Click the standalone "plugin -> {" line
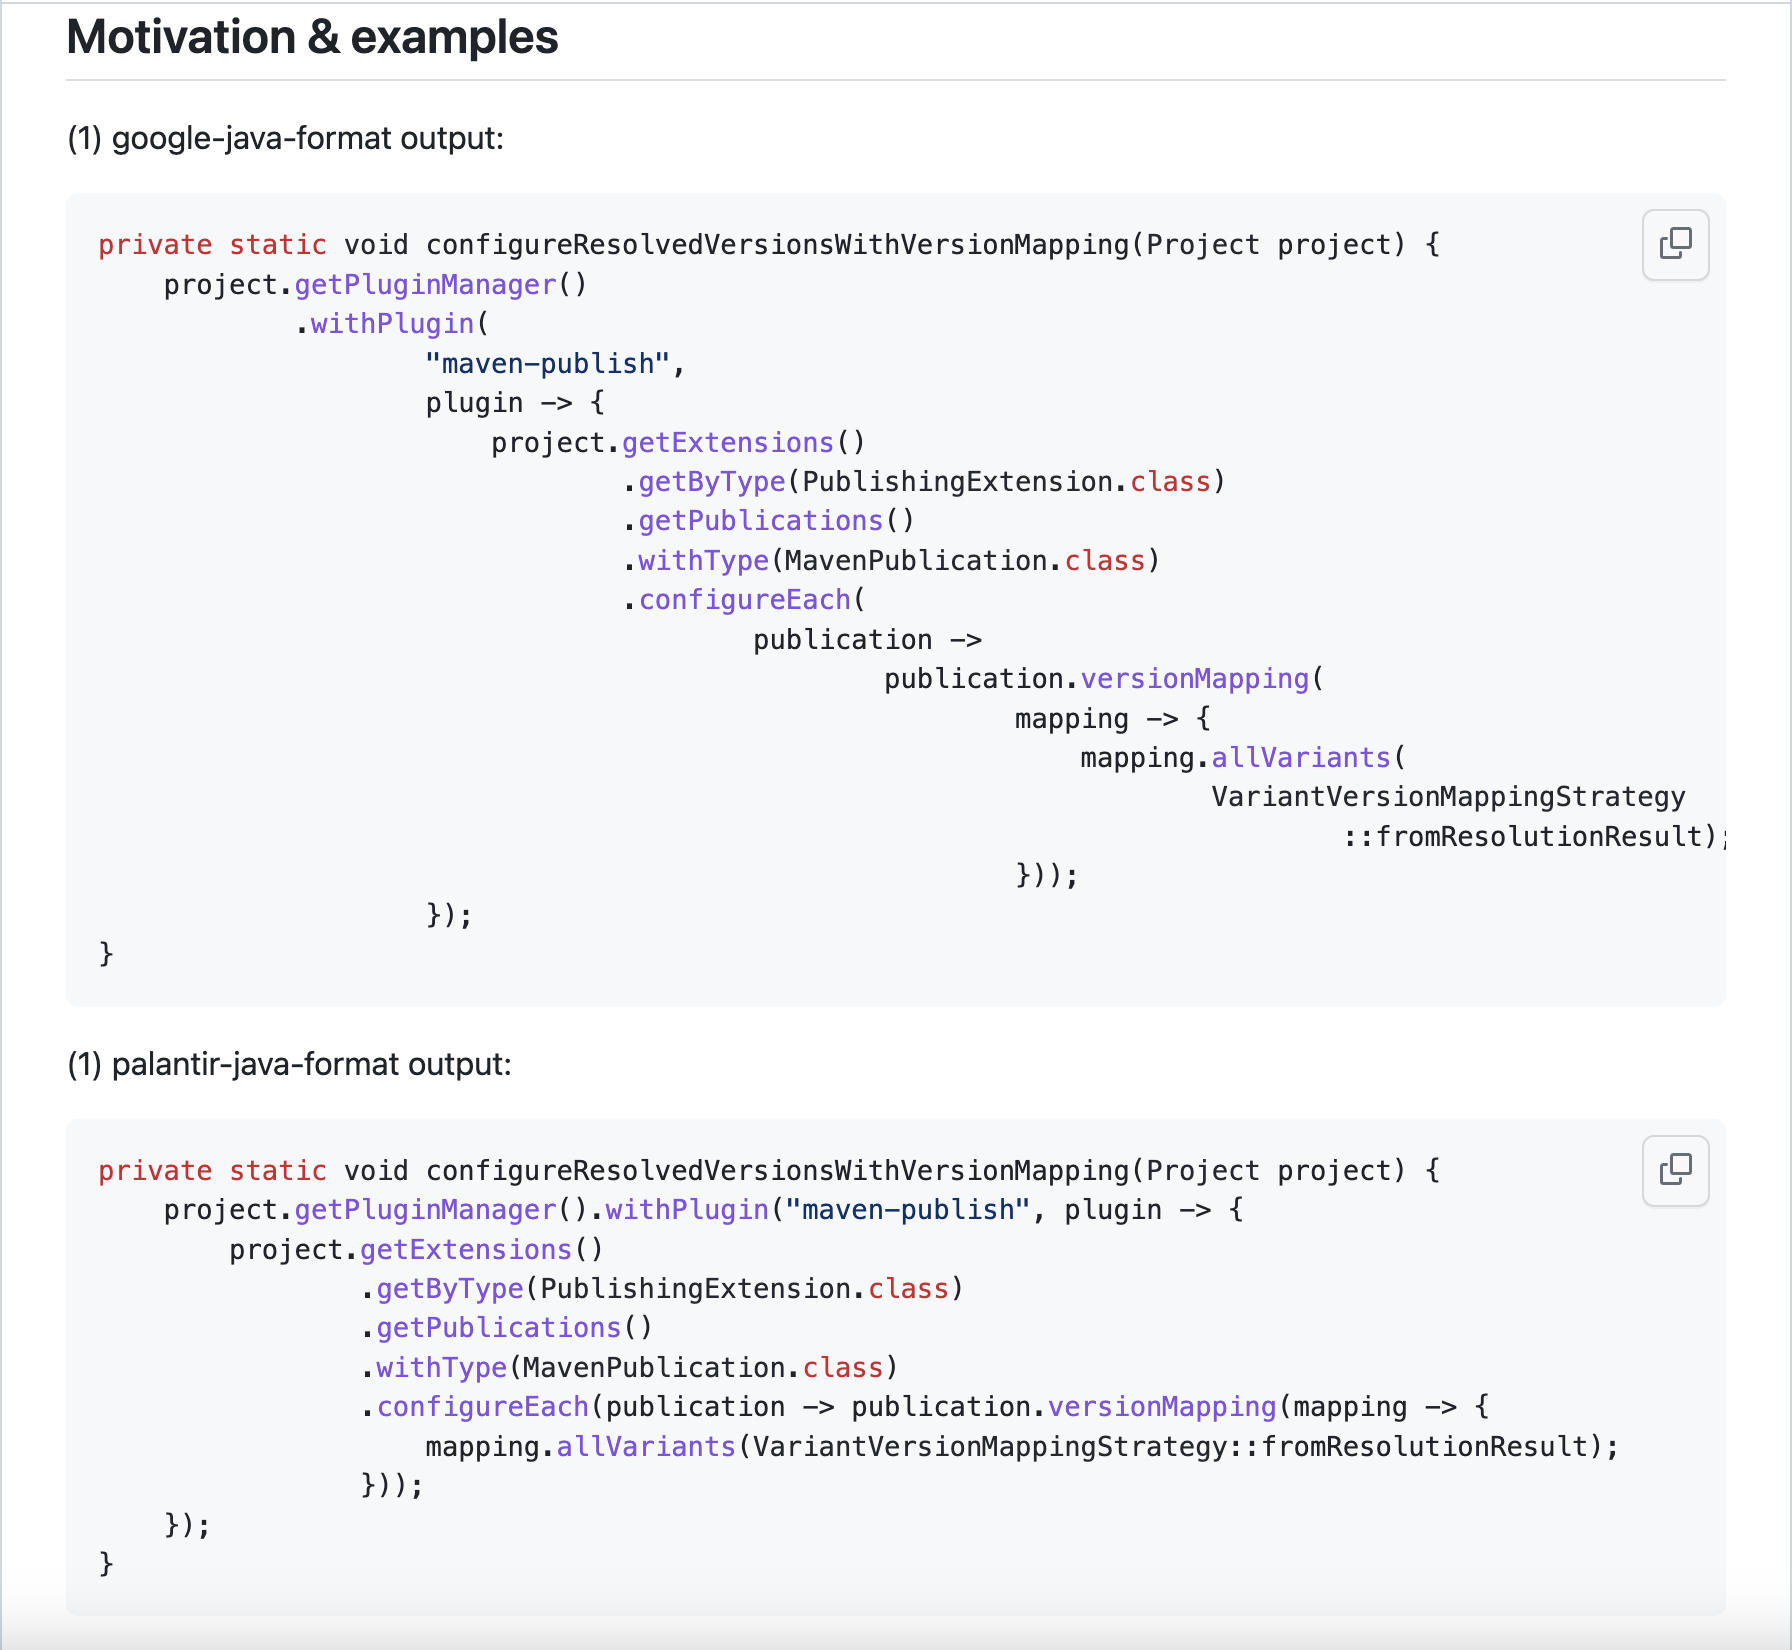 (515, 403)
